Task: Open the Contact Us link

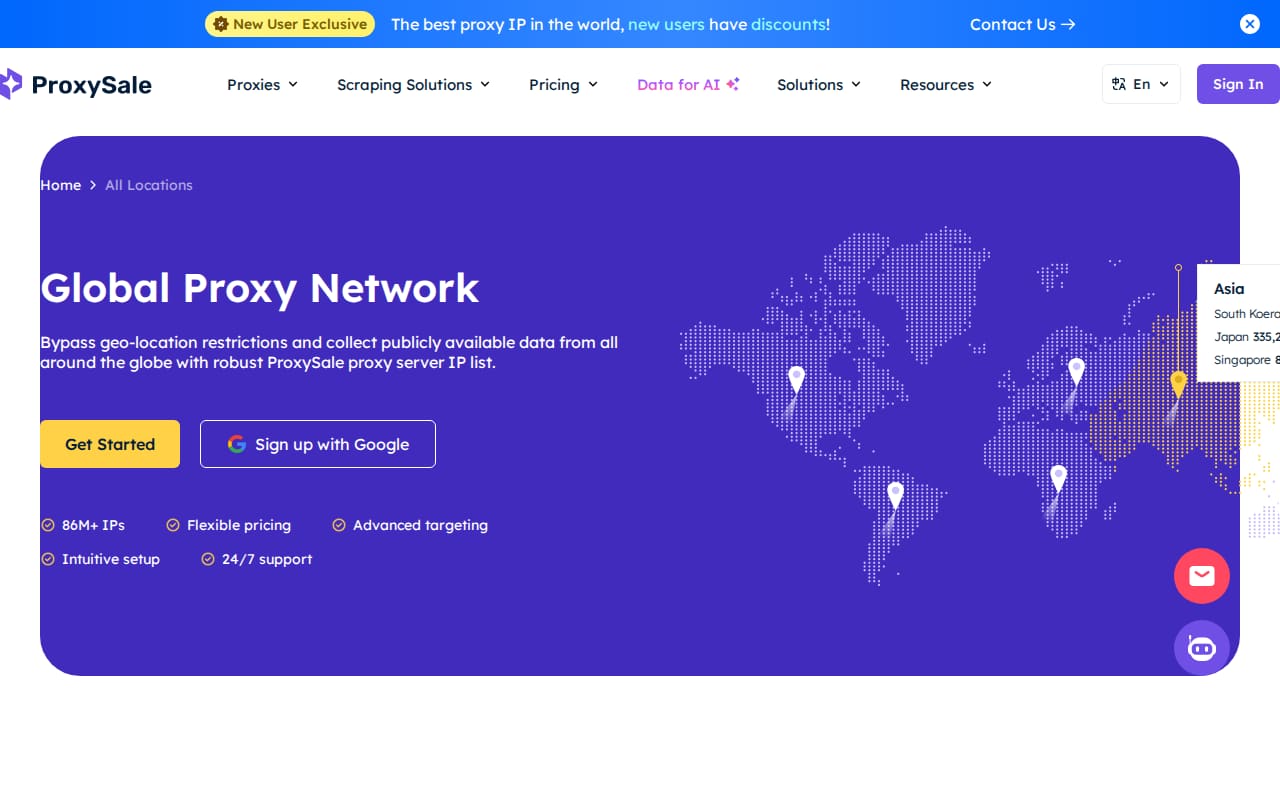Action: tap(1022, 24)
